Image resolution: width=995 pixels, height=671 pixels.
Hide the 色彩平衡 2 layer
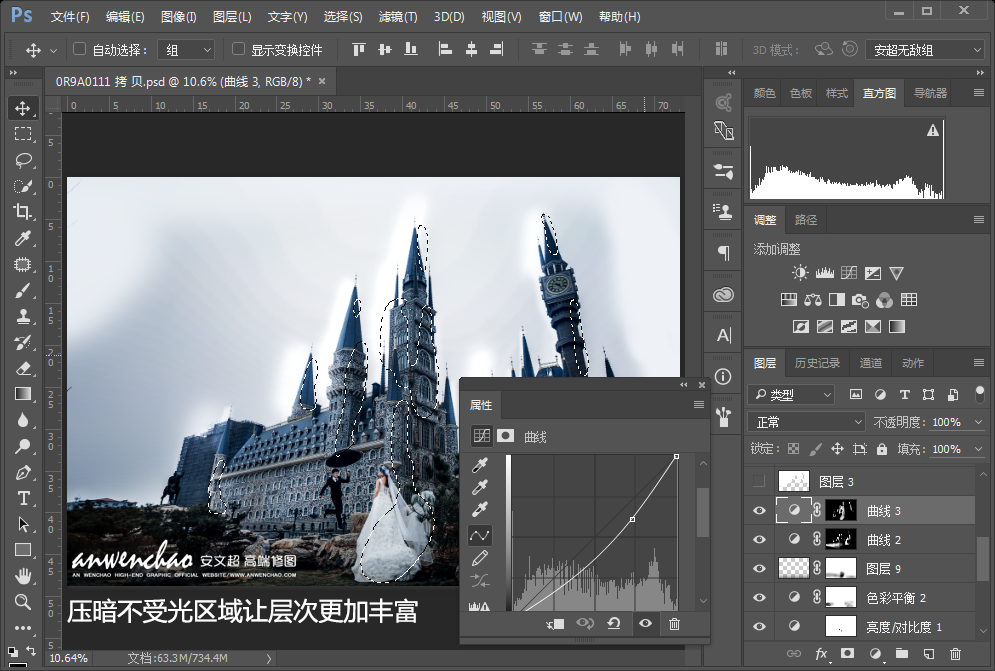(x=759, y=597)
